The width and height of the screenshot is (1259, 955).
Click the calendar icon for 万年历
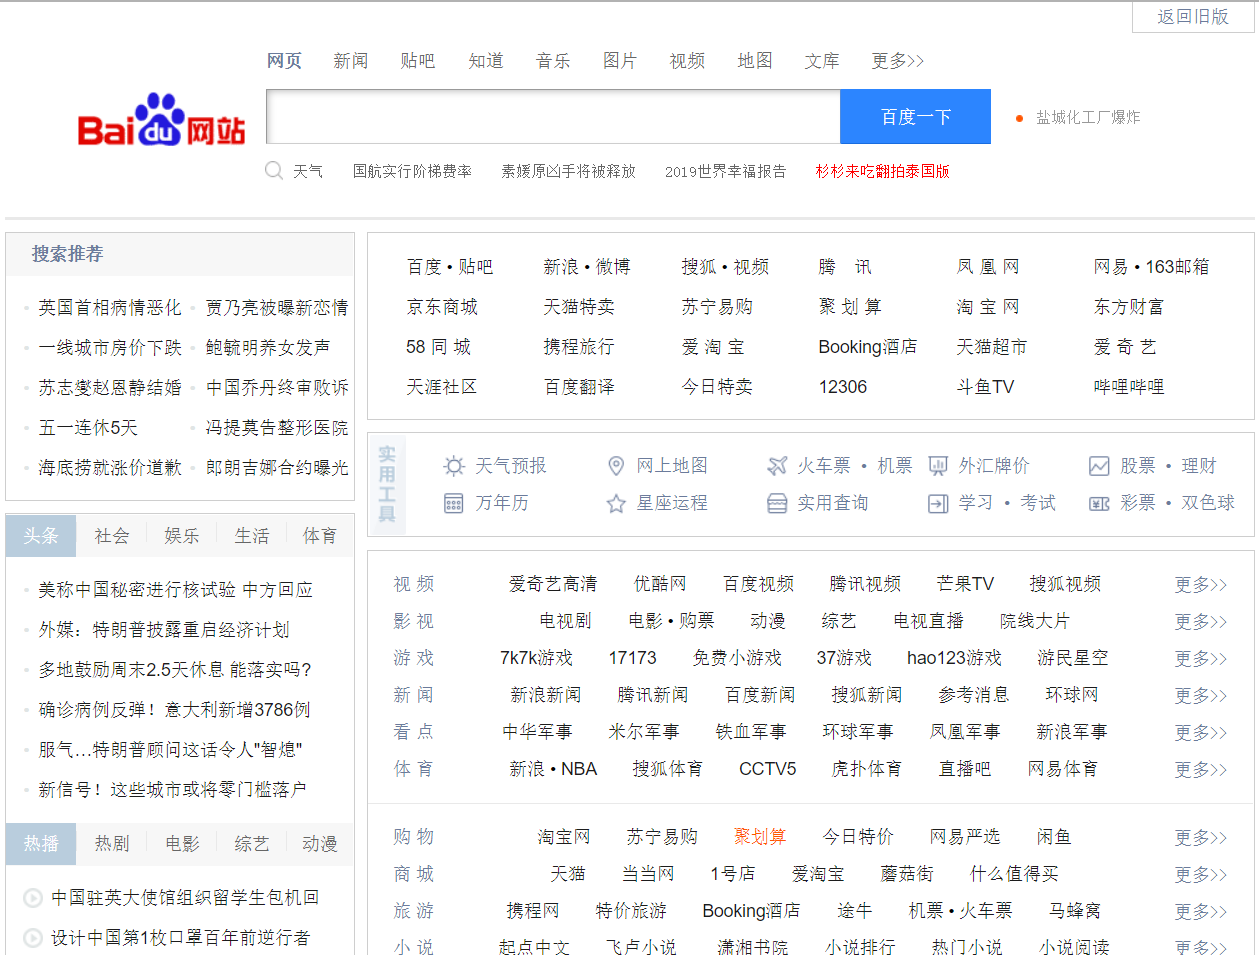(454, 503)
